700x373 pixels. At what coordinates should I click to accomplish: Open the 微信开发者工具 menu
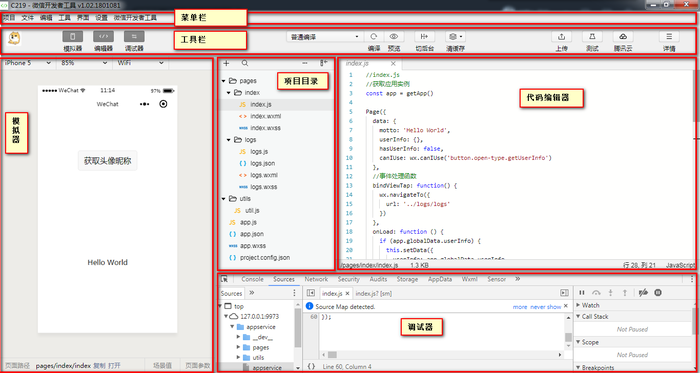pos(135,18)
